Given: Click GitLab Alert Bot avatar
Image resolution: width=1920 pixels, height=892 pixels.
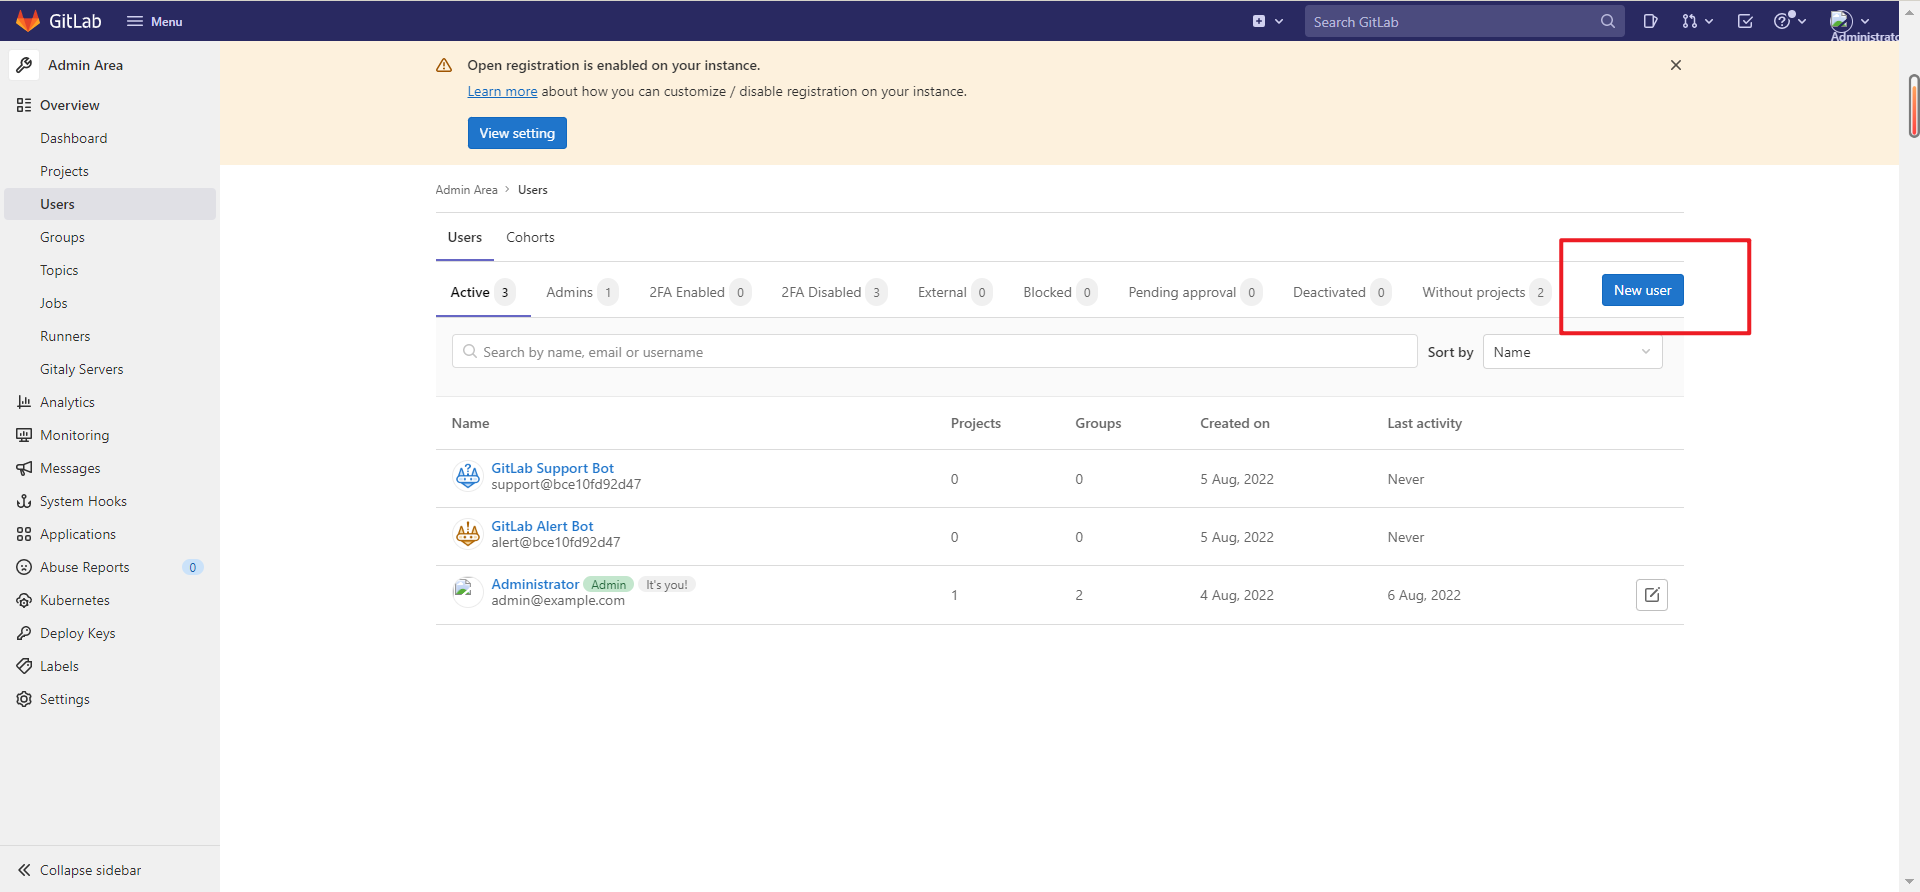Looking at the screenshot, I should tap(467, 534).
